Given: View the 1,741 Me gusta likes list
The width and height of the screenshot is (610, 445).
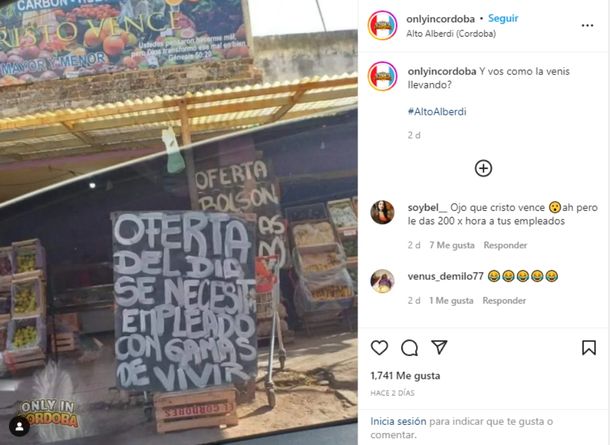Looking at the screenshot, I should click(x=405, y=376).
